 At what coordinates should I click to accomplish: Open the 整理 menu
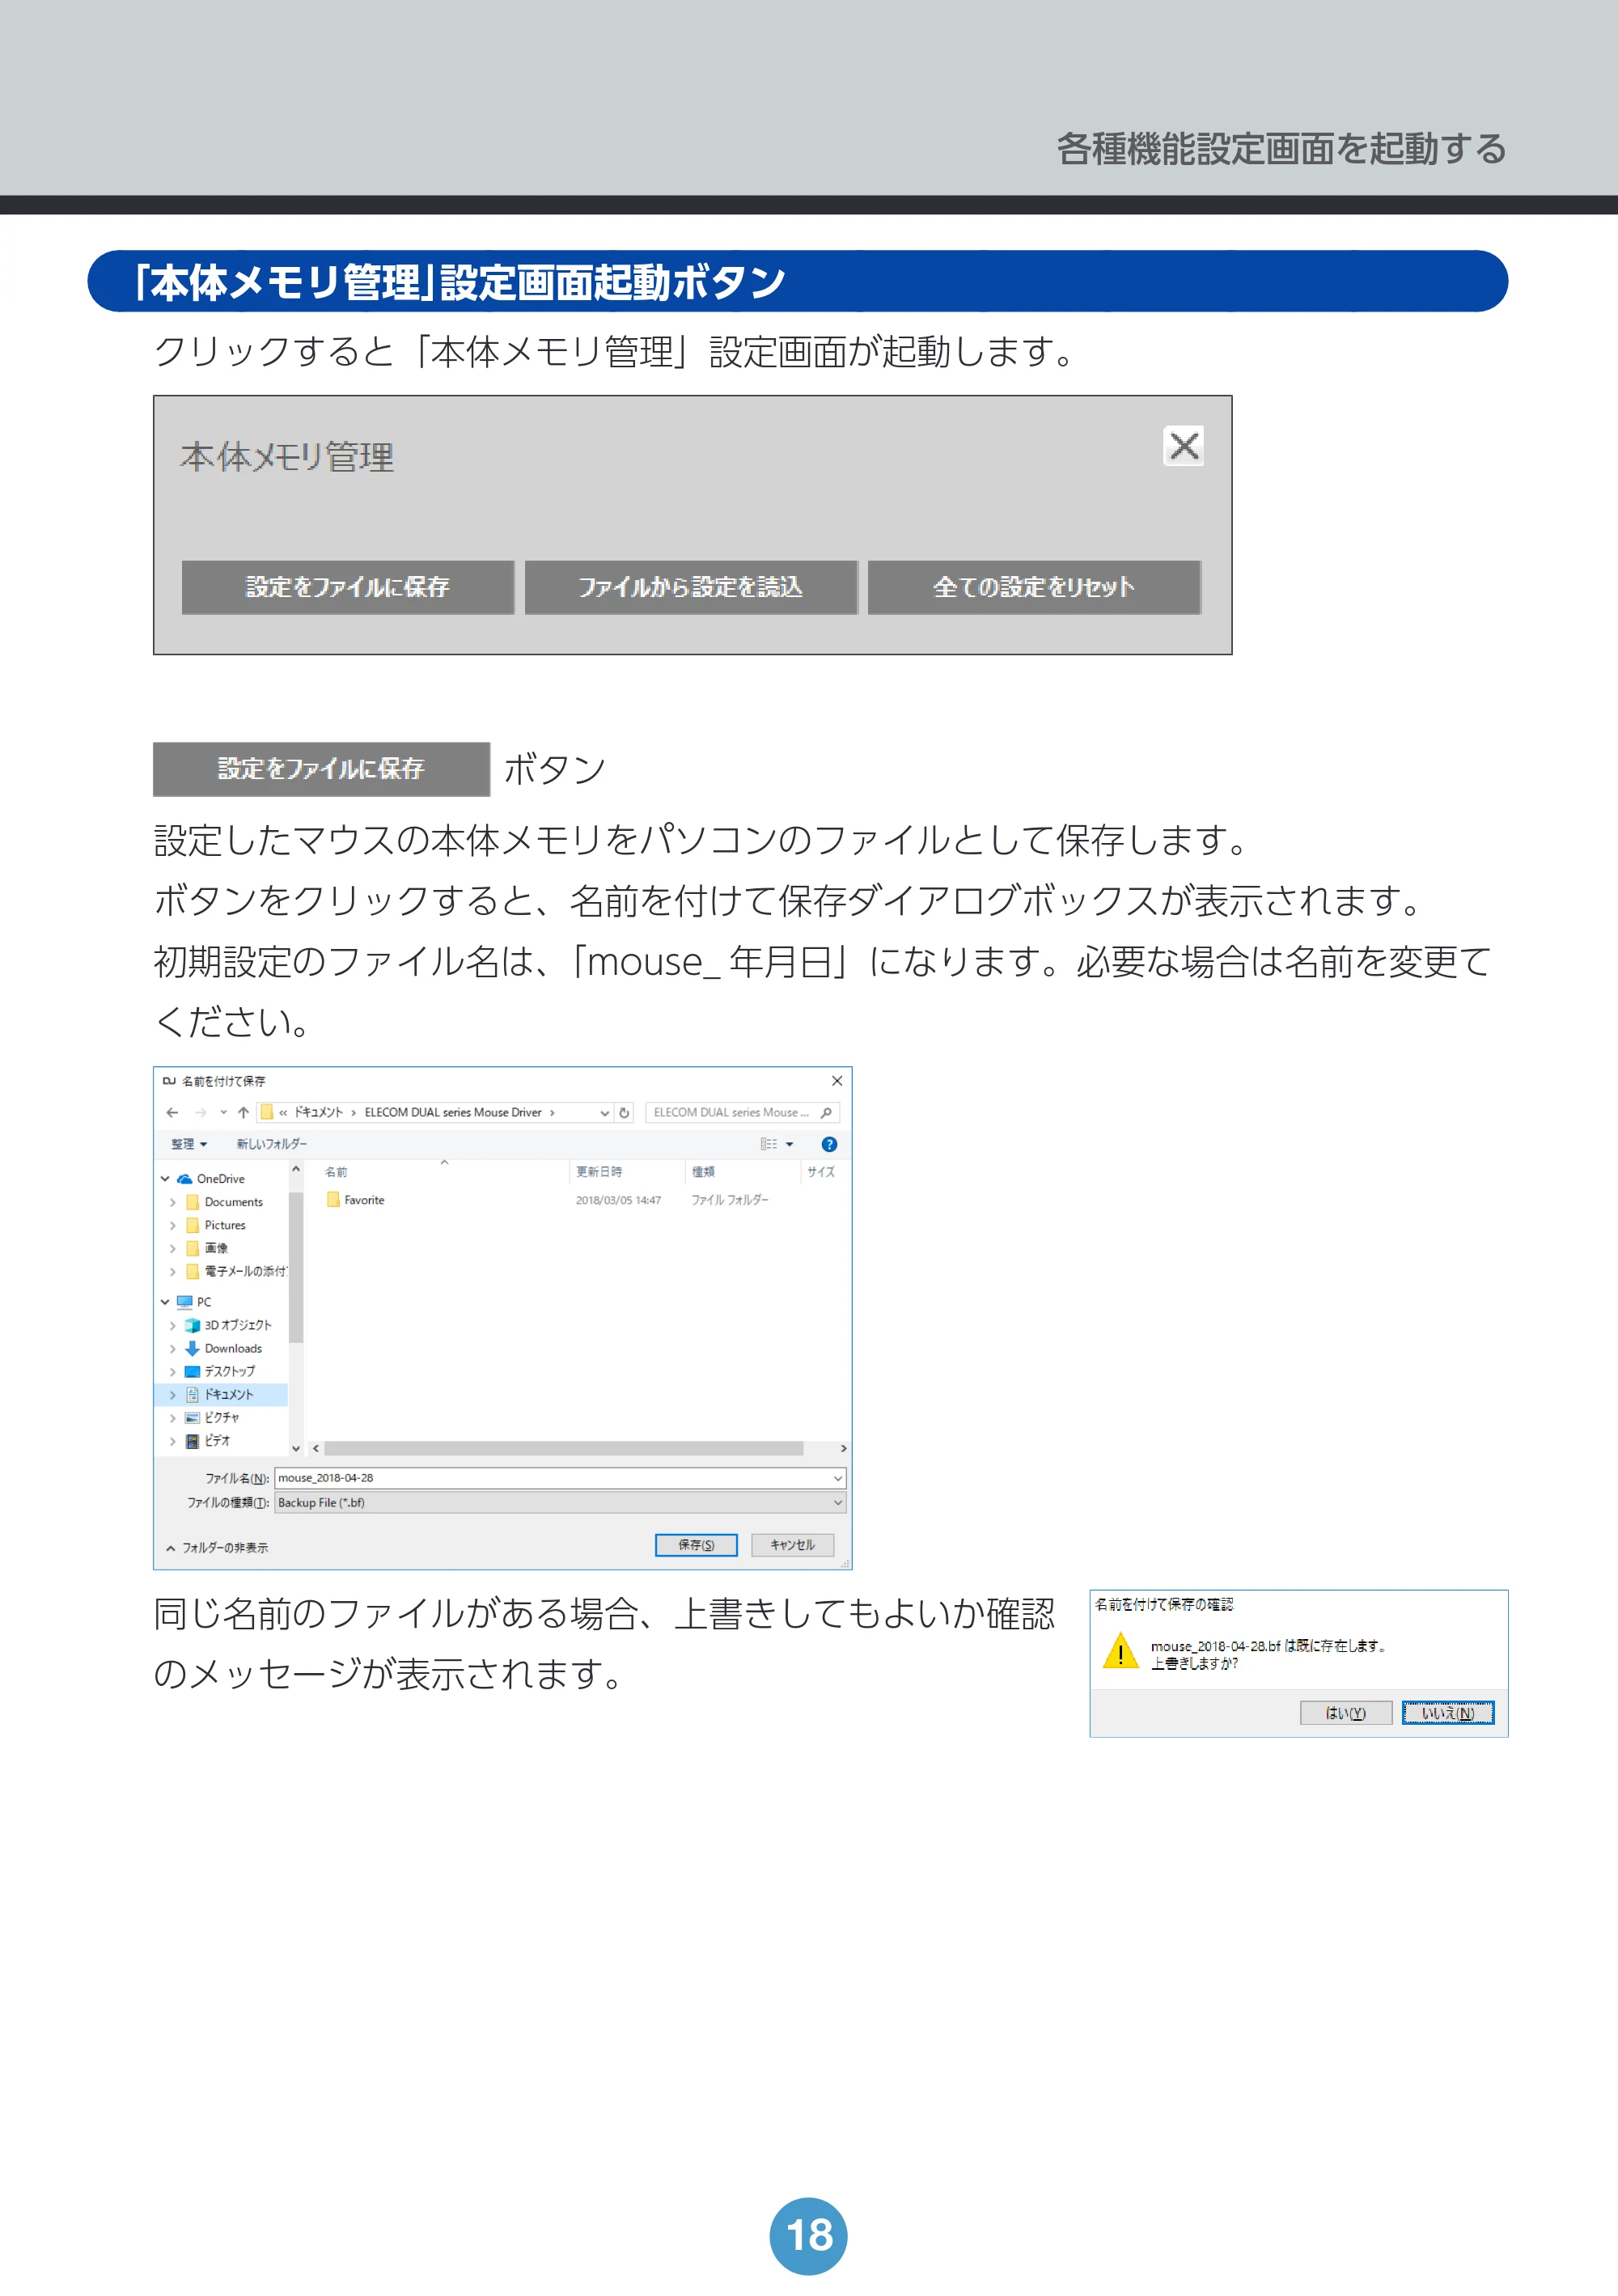click(188, 1144)
